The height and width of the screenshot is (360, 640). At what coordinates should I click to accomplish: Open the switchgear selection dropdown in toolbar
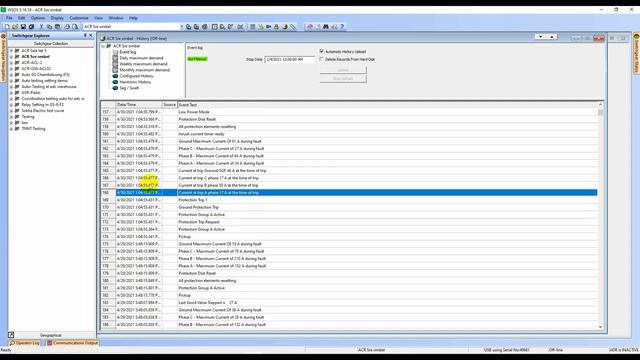pos(182,27)
